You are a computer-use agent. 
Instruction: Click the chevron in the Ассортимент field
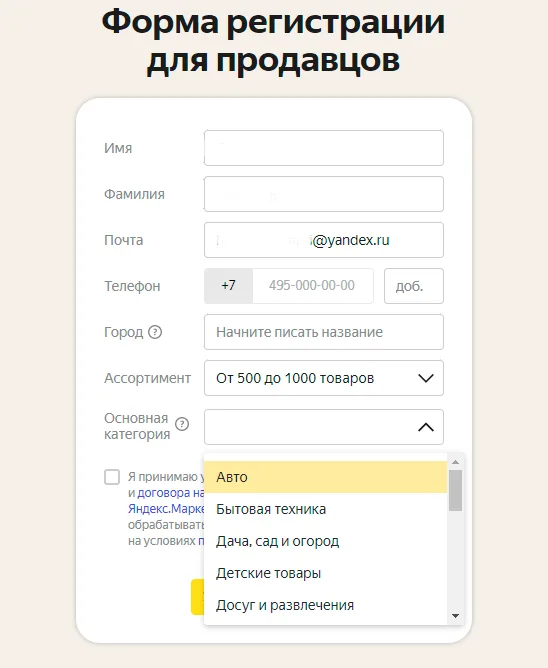point(426,378)
